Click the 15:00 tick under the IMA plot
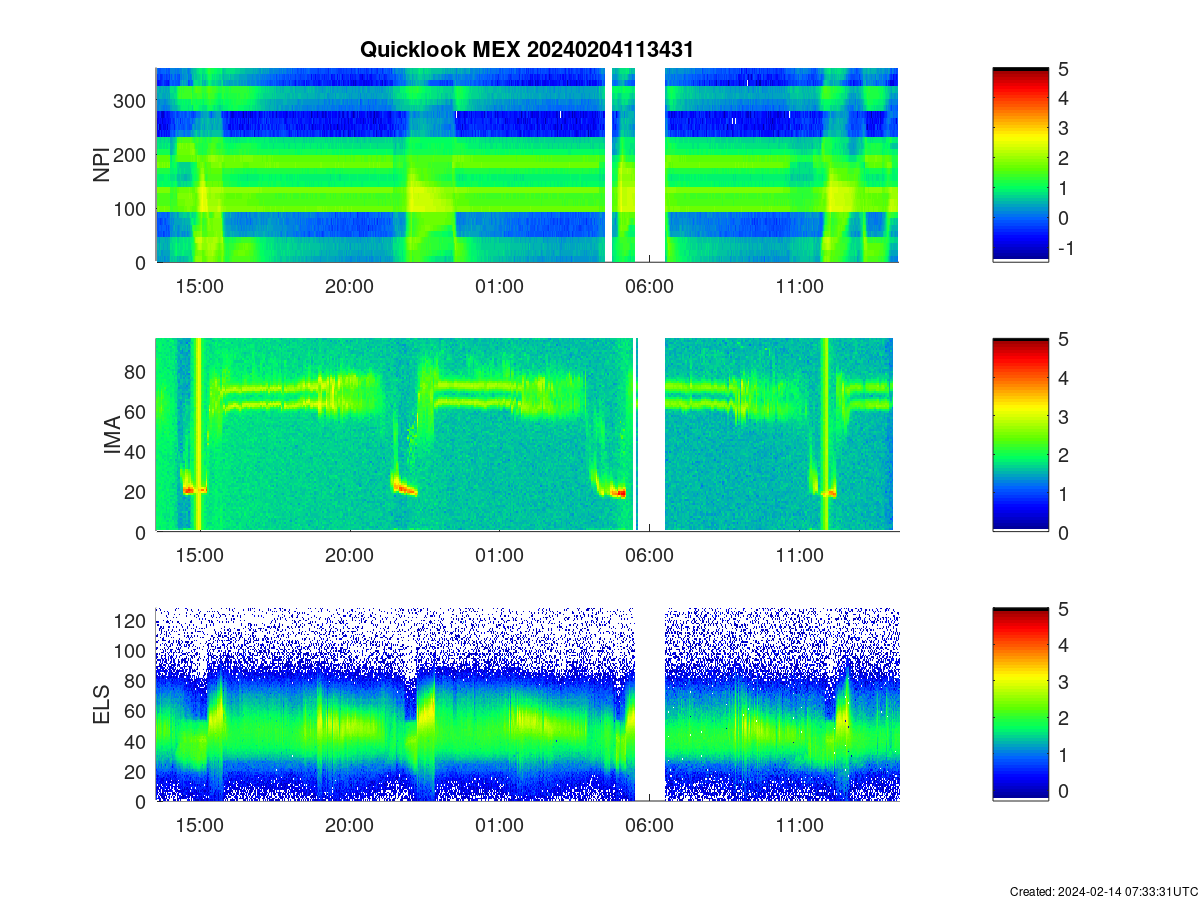The image size is (1200, 900). (x=200, y=555)
